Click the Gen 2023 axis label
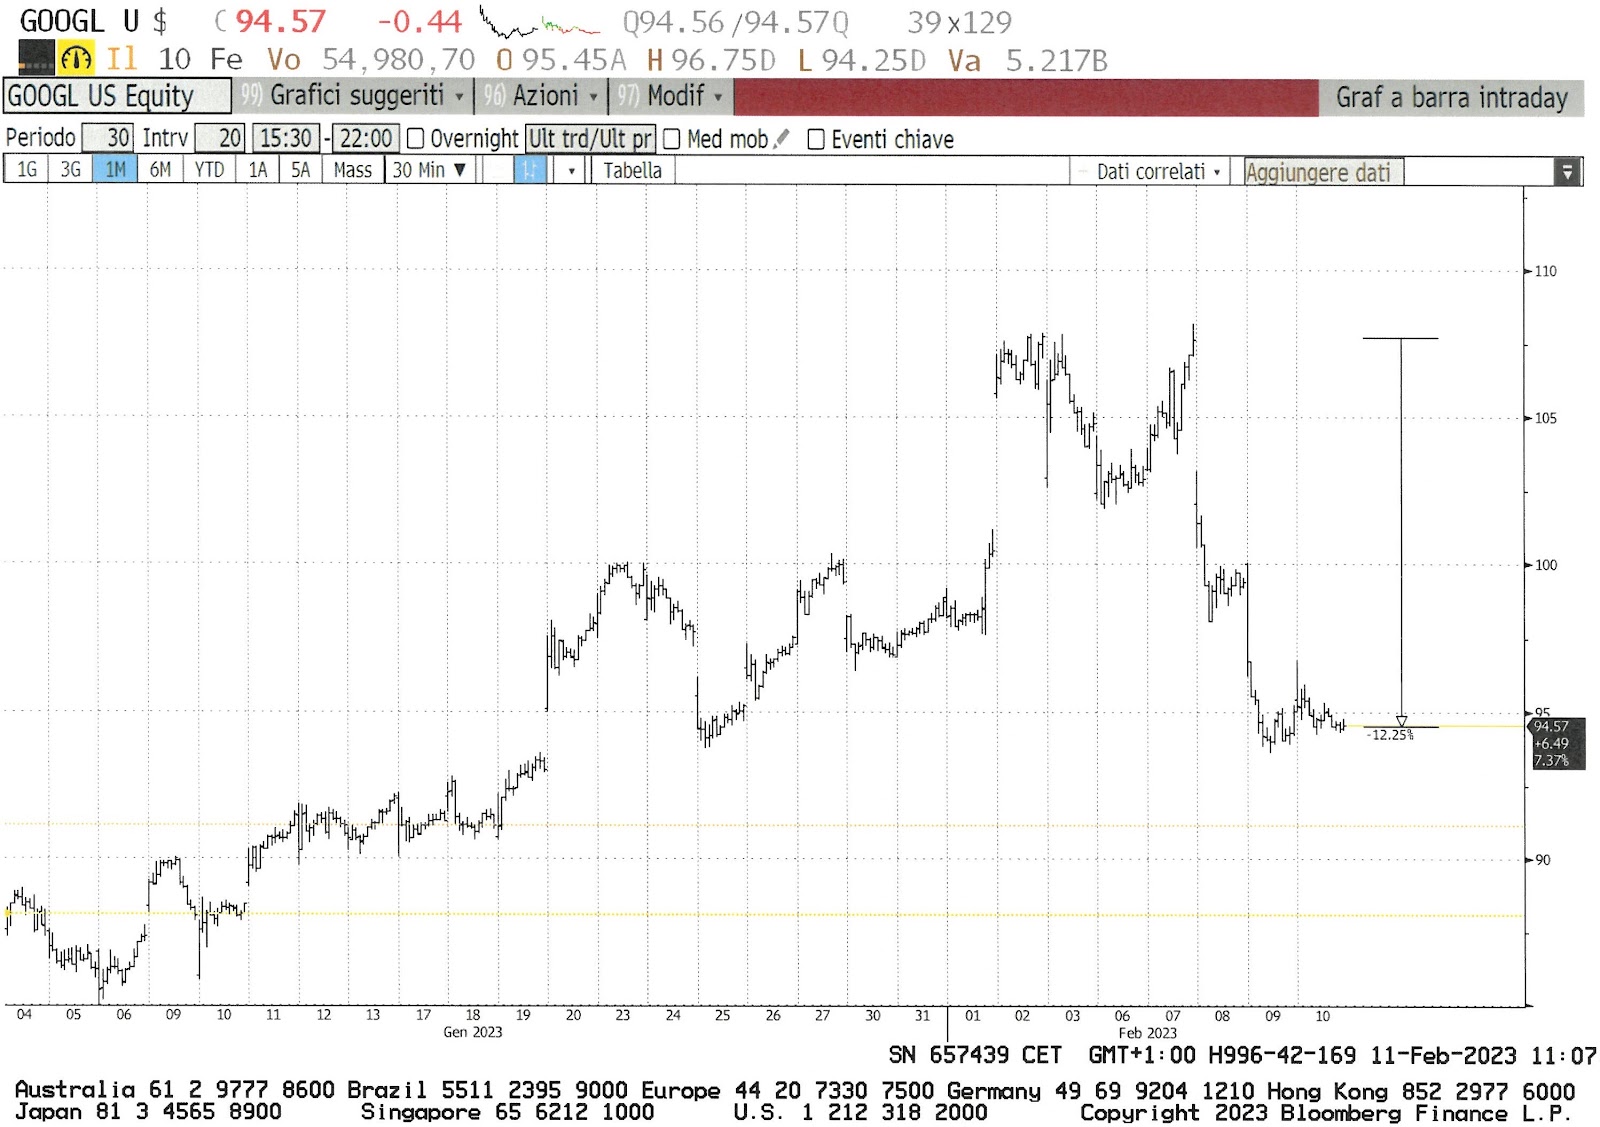This screenshot has height=1127, width=1600. [472, 1032]
